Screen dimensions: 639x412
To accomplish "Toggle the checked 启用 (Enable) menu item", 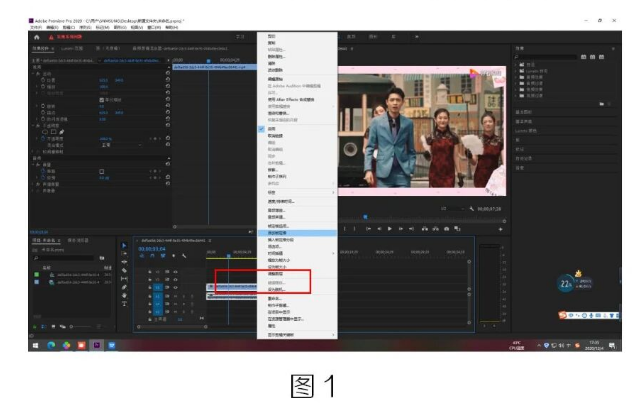I will pos(274,128).
